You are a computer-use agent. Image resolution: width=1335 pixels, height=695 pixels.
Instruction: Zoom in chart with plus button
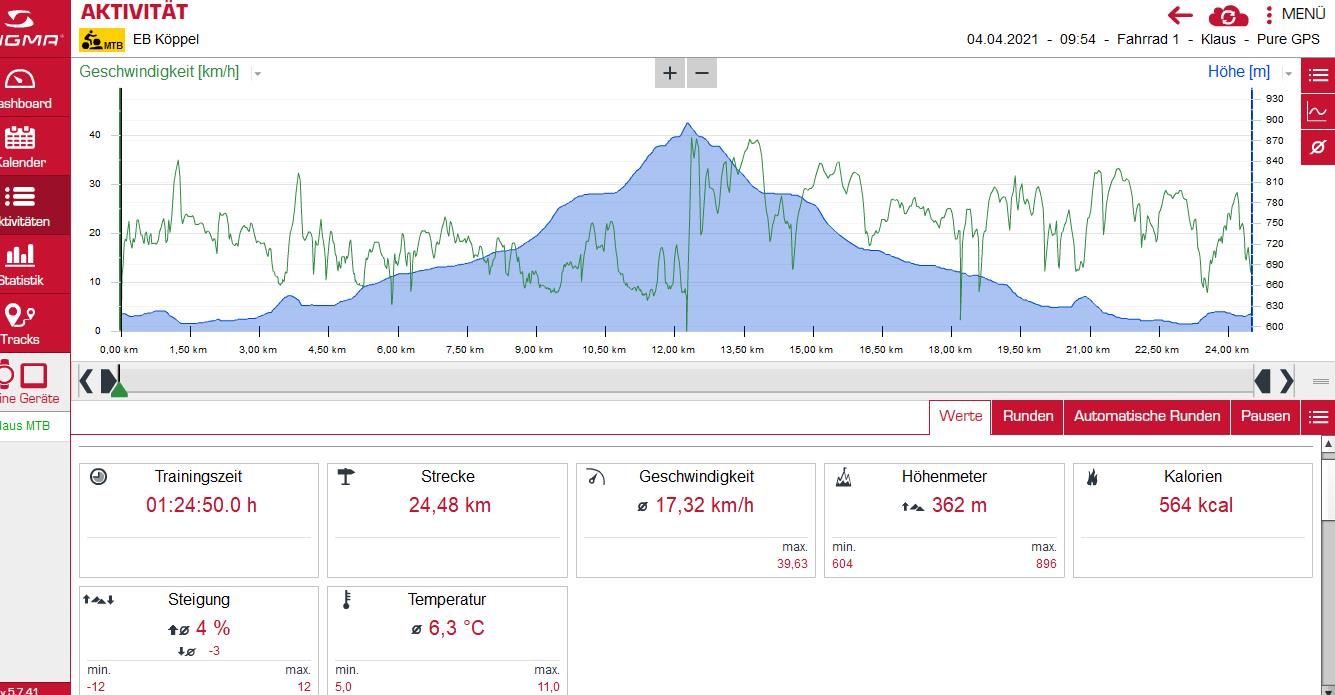670,73
